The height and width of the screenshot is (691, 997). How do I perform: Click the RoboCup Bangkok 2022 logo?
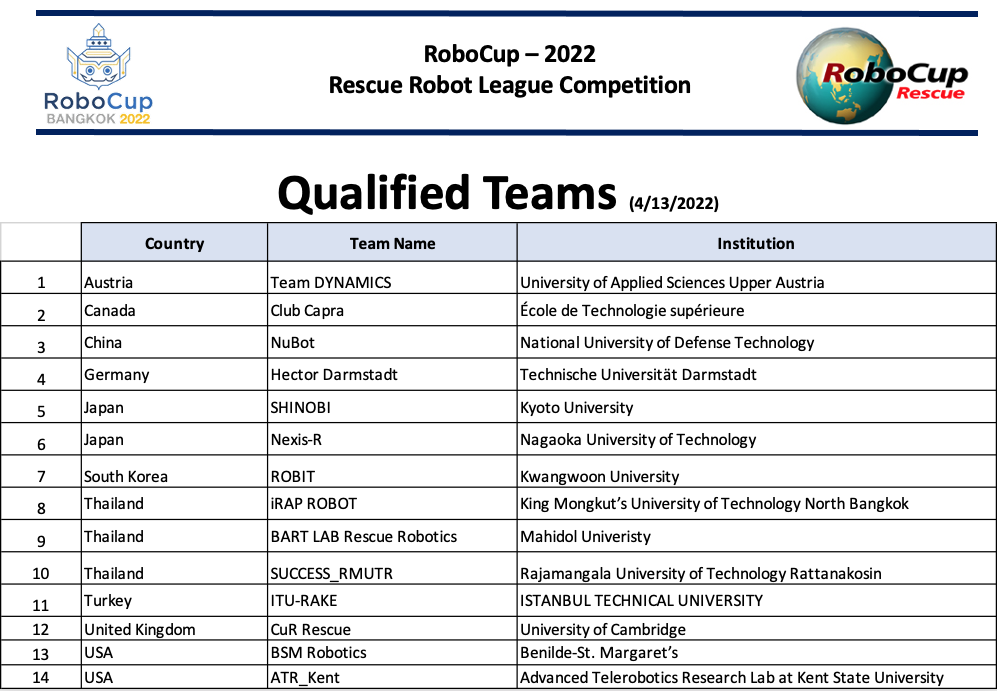coord(99,74)
